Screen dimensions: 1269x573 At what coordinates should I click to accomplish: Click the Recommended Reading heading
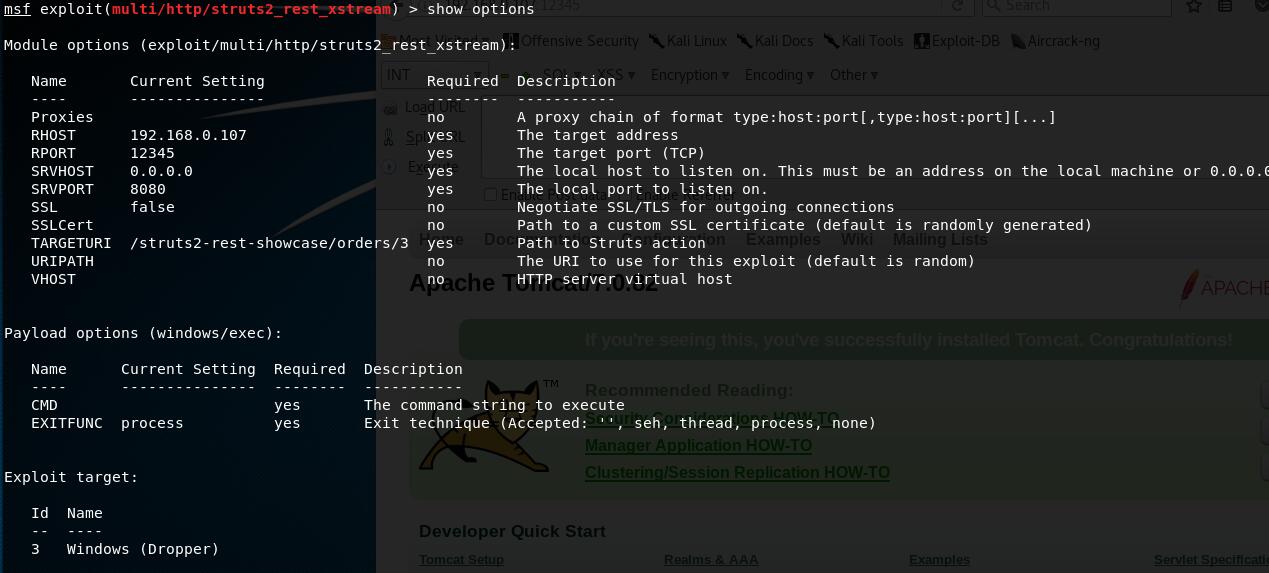click(689, 390)
